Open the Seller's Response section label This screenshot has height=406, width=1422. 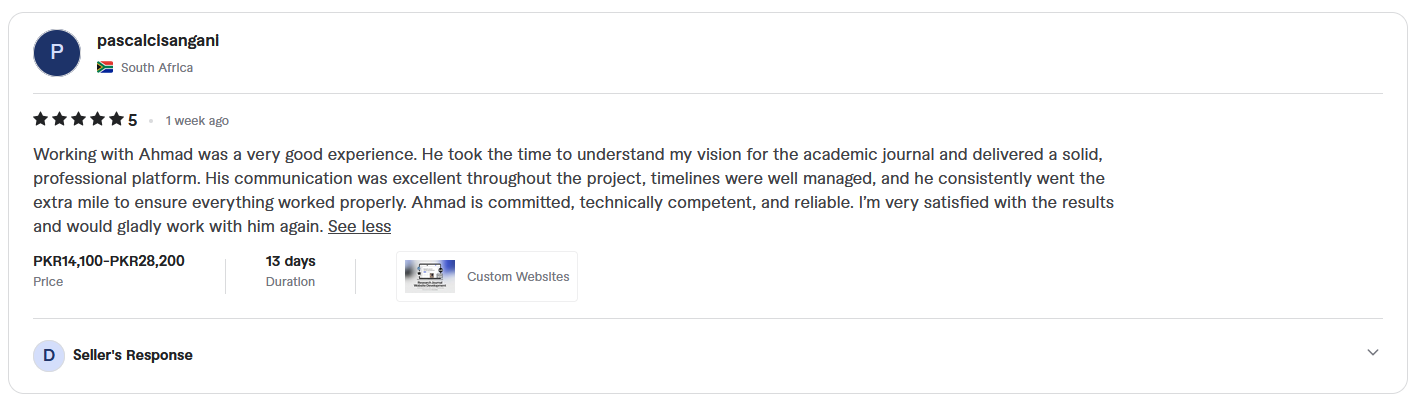click(x=133, y=355)
